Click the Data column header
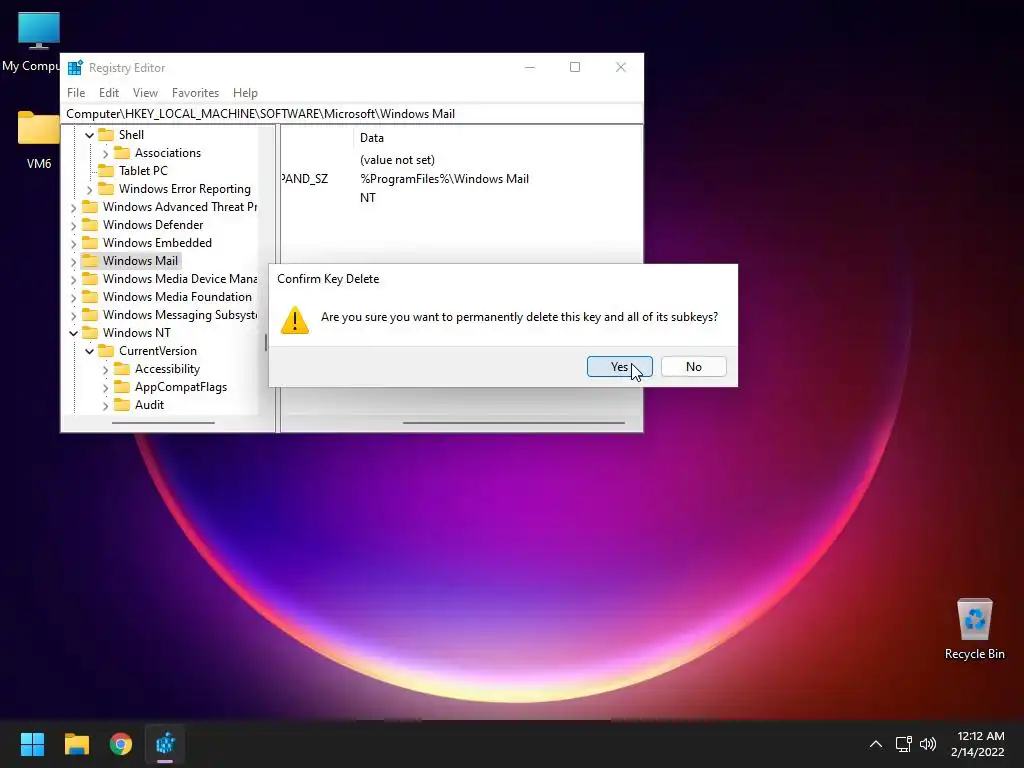Image resolution: width=1024 pixels, height=768 pixels. (372, 138)
